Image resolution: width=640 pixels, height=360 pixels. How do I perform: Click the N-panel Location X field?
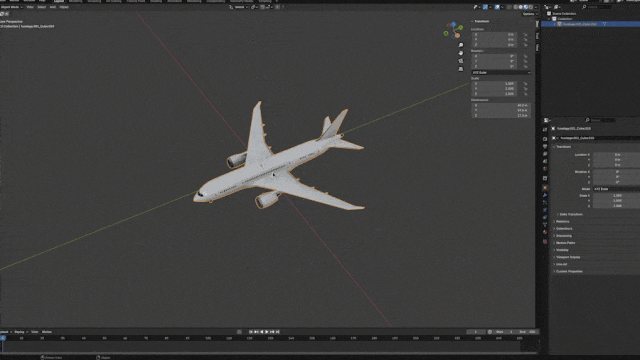[x=494, y=35]
